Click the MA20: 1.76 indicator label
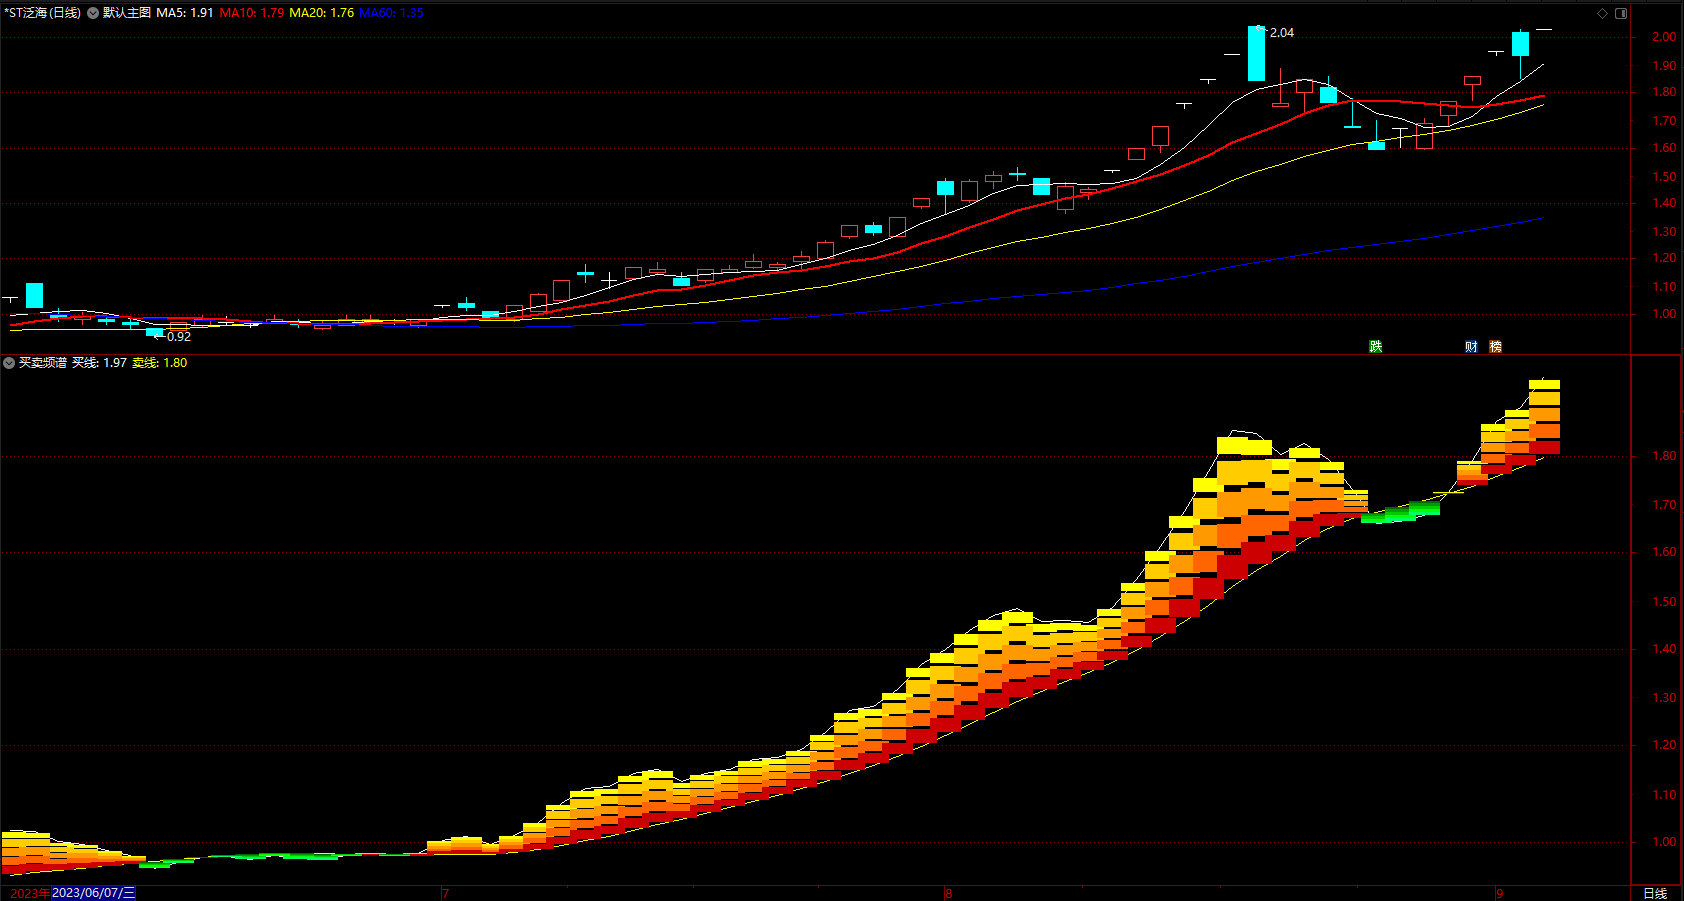The width and height of the screenshot is (1684, 901). coord(322,13)
